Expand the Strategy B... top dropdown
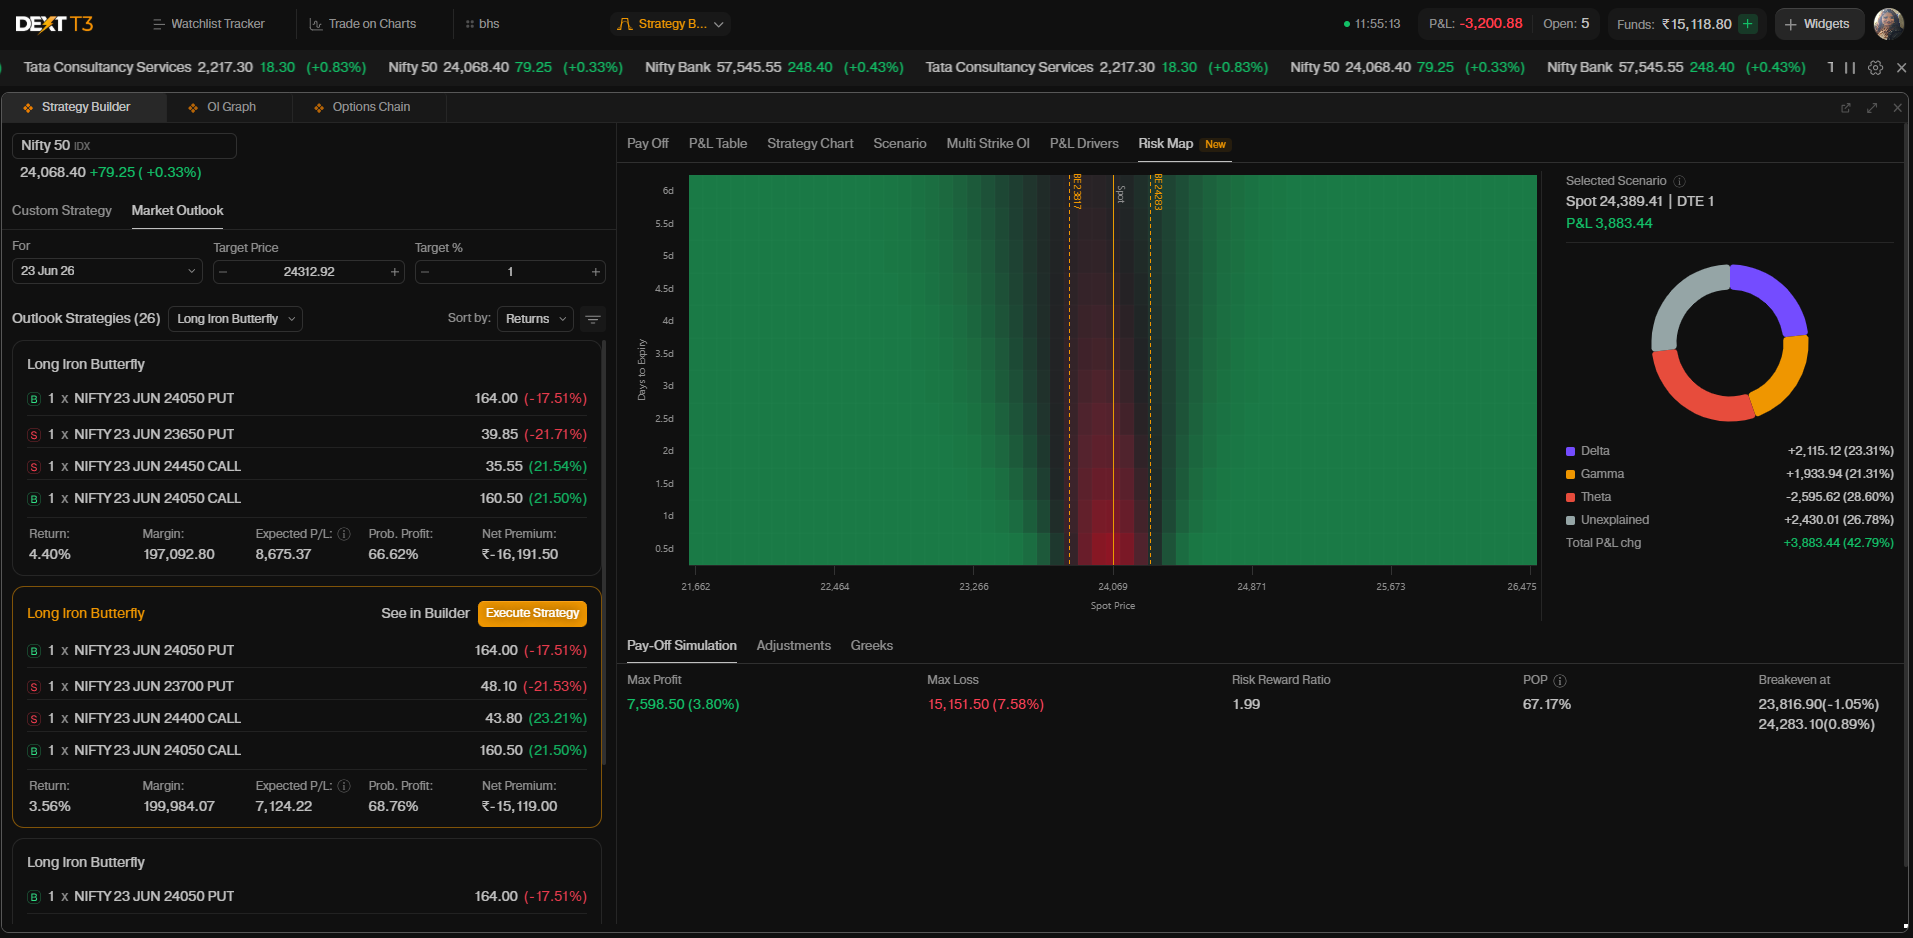The image size is (1913, 938). (670, 24)
